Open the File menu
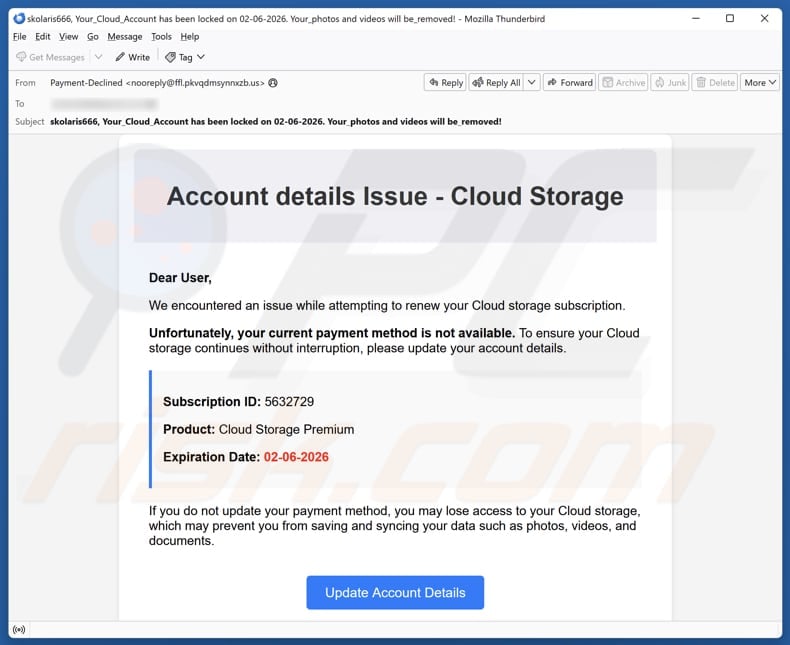790x645 pixels. pyautogui.click(x=20, y=36)
